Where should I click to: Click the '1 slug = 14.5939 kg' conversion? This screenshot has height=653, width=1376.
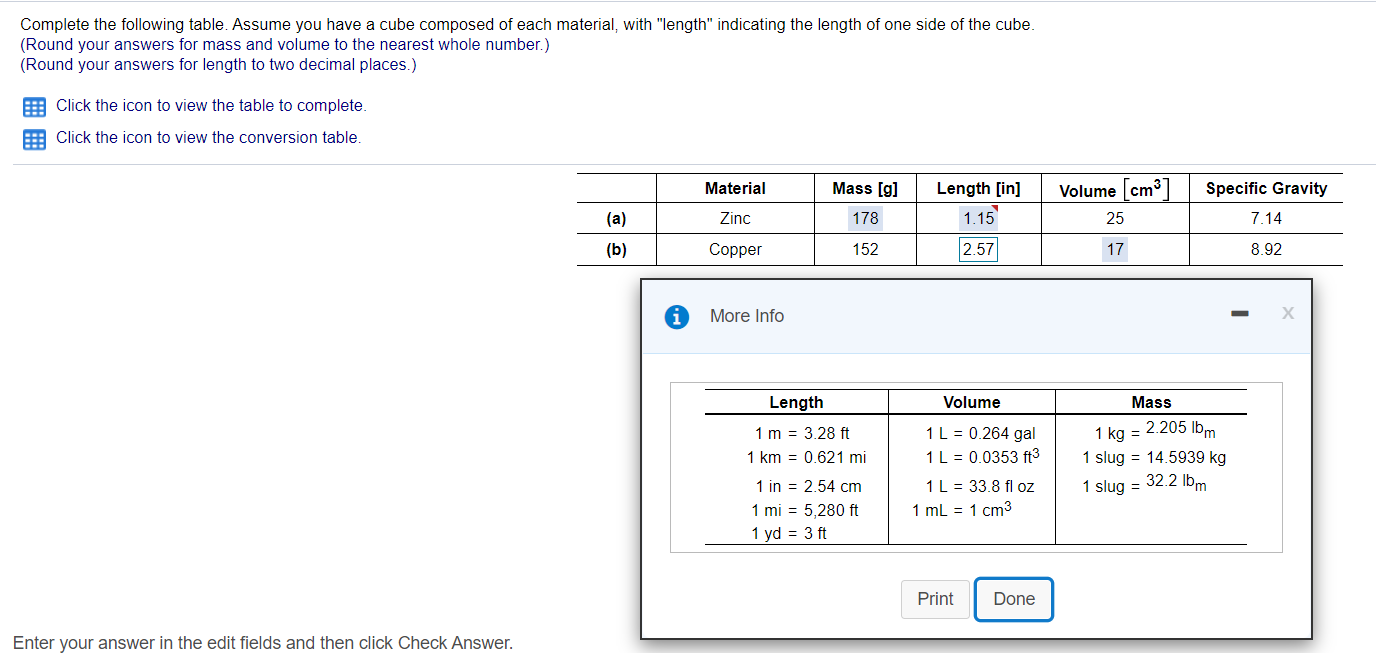point(1154,458)
